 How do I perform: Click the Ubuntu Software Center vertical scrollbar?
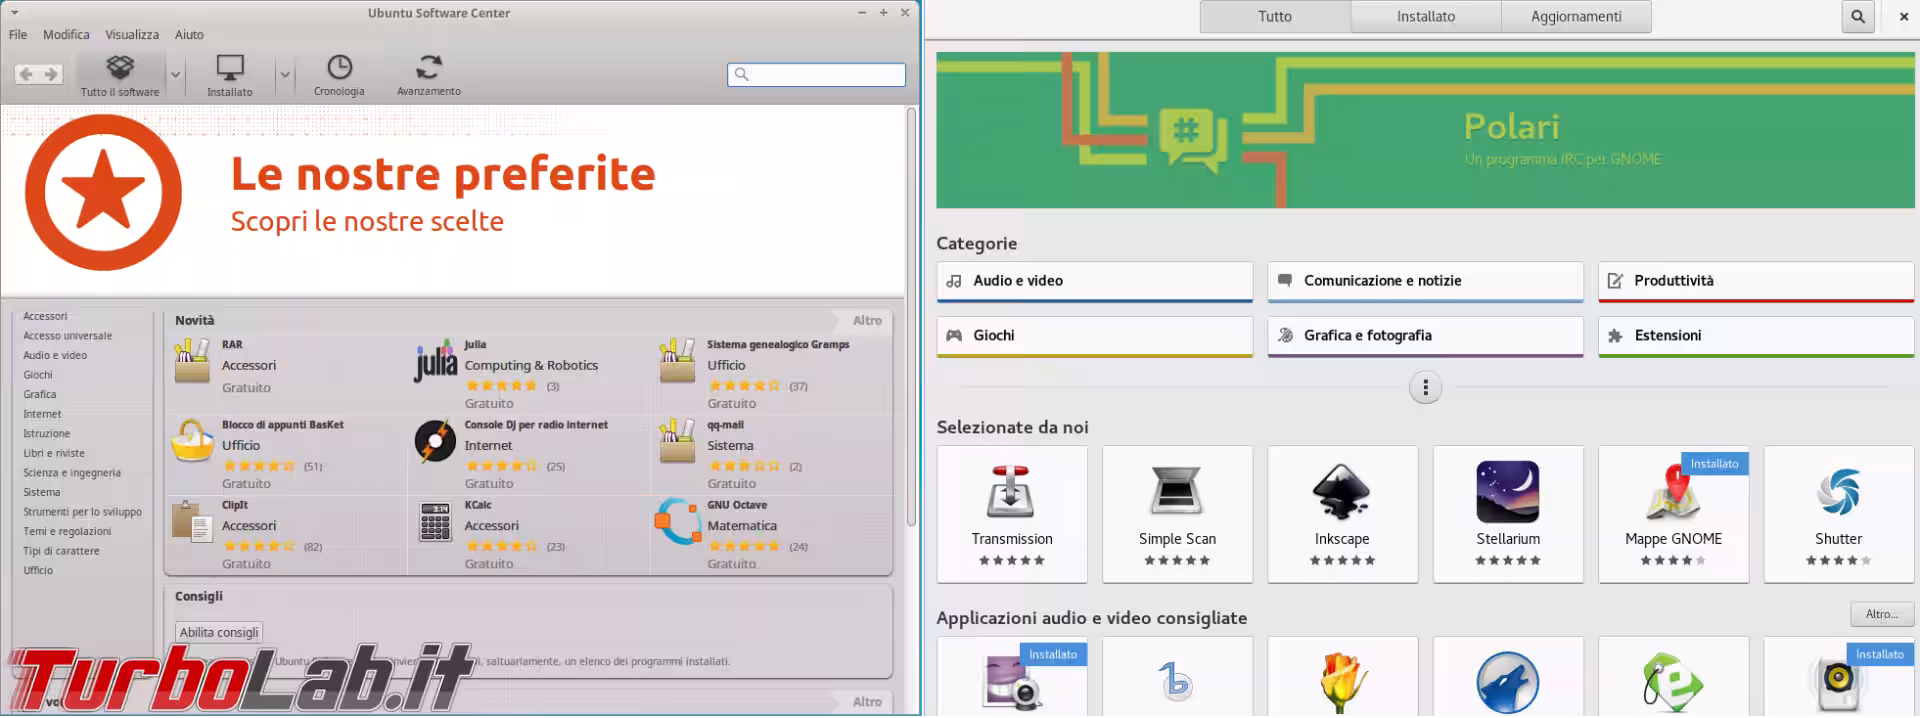coord(911,318)
